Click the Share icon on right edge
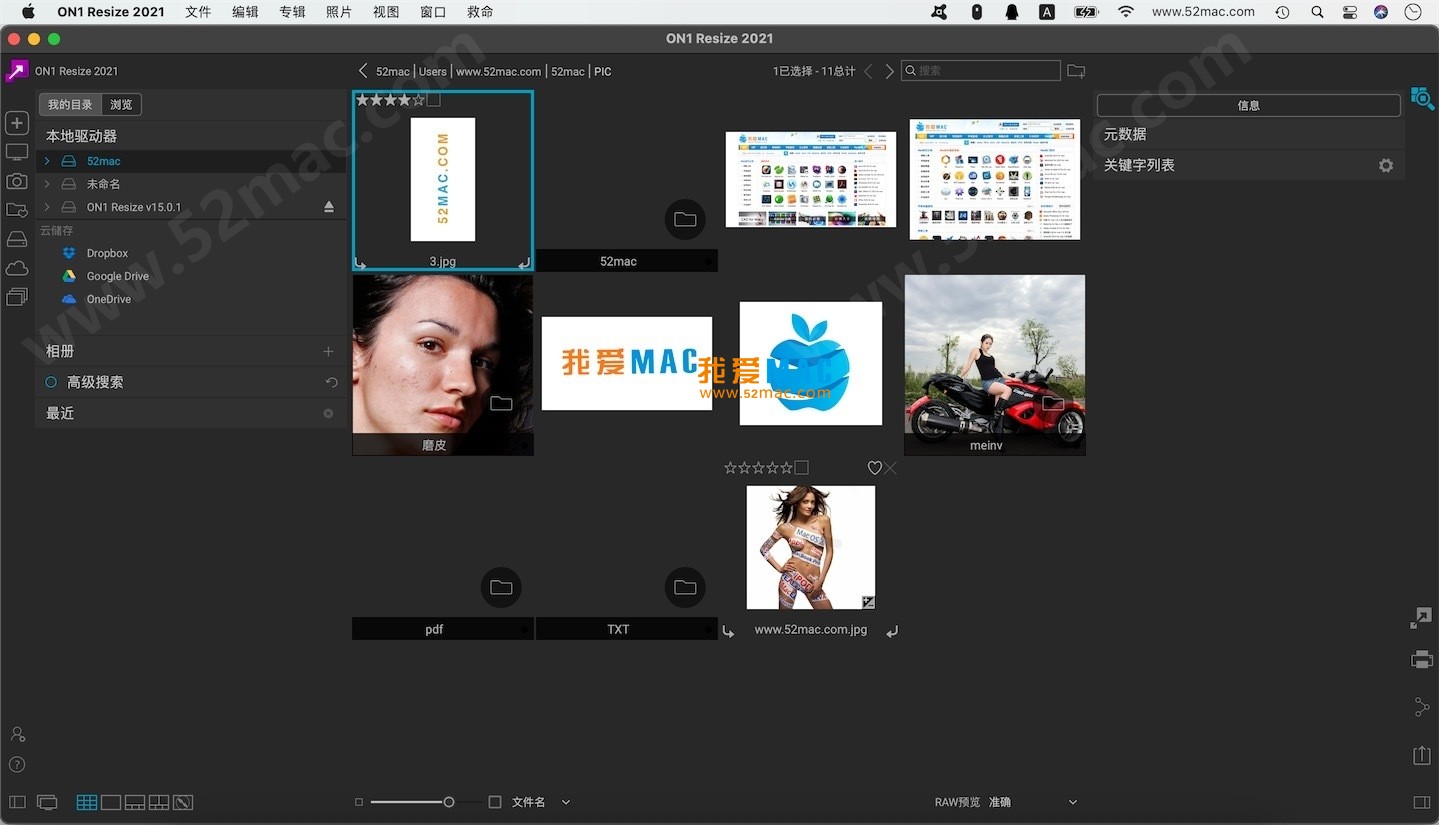The image size is (1439, 825). (1422, 707)
